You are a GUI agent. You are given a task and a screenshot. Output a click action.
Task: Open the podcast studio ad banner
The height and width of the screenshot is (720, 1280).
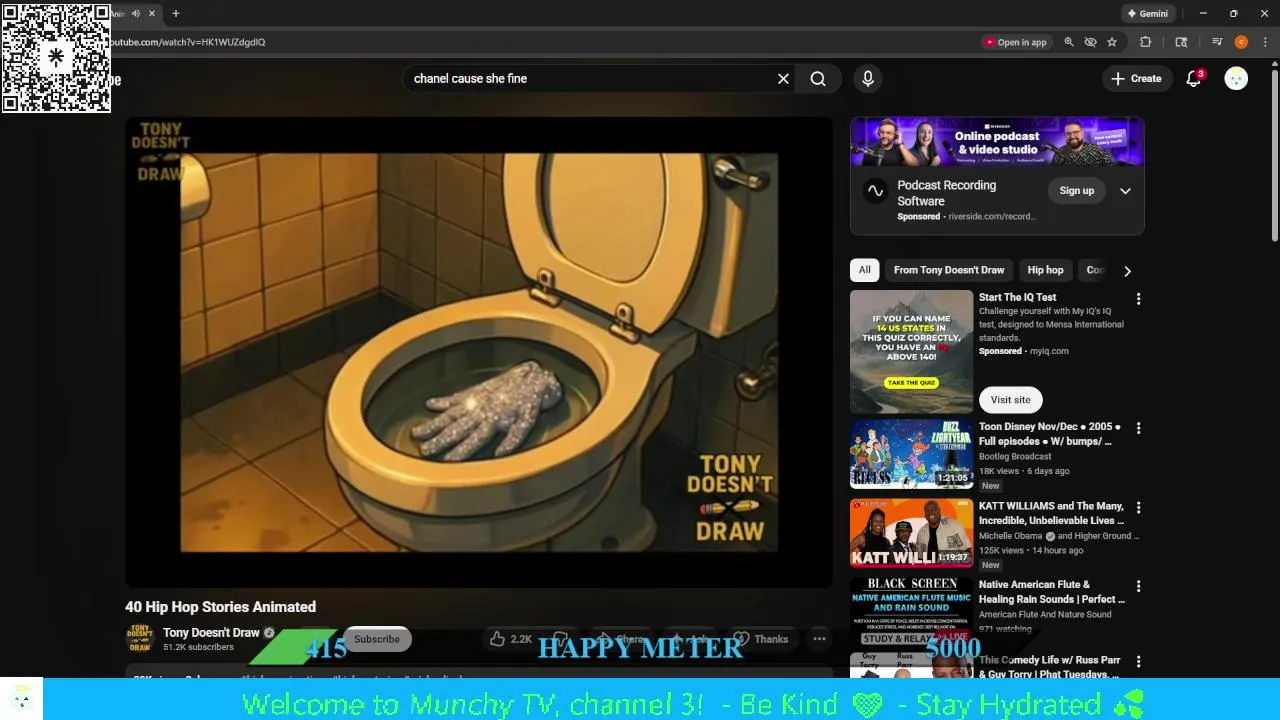(x=997, y=141)
